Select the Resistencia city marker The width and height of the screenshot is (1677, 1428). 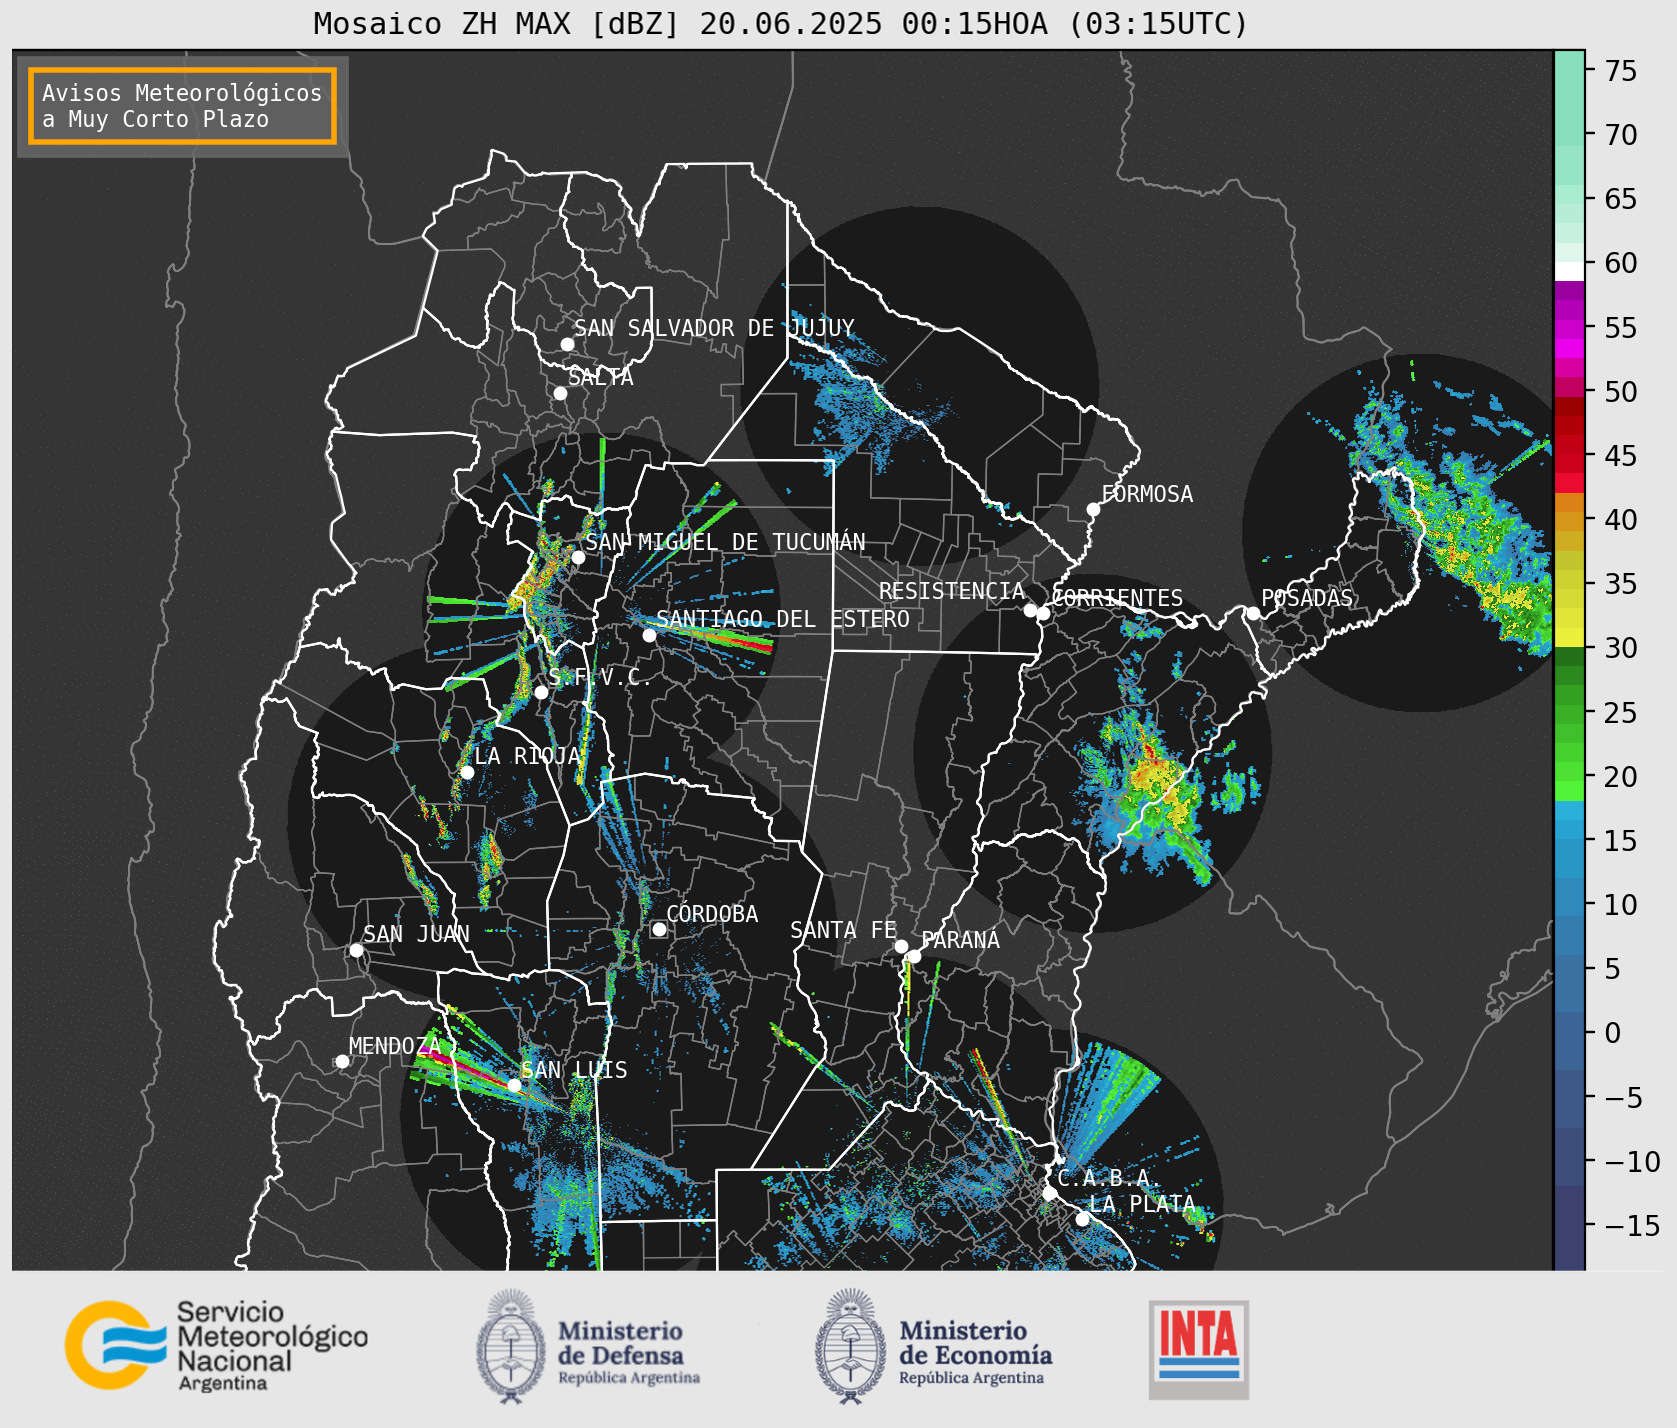tap(1030, 610)
